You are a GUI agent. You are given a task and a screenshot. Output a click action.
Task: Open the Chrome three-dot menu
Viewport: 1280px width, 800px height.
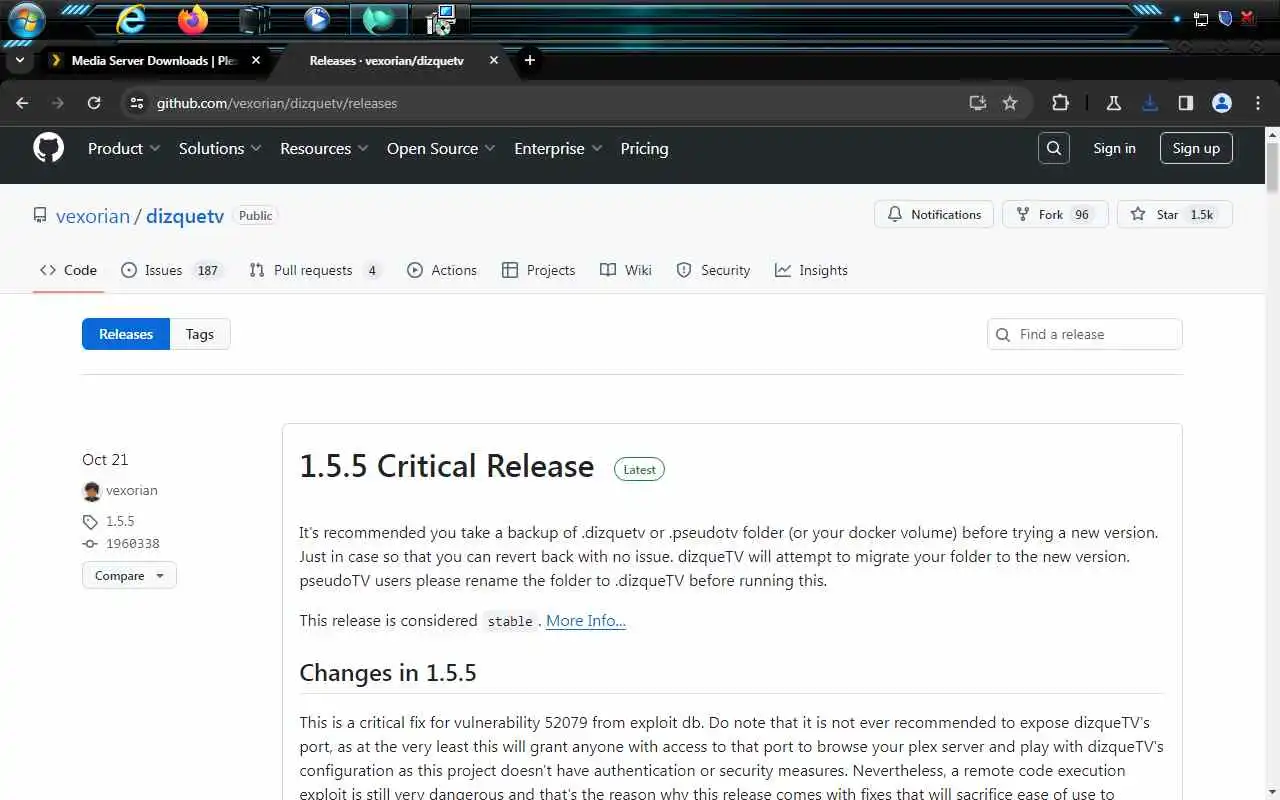pyautogui.click(x=1256, y=103)
